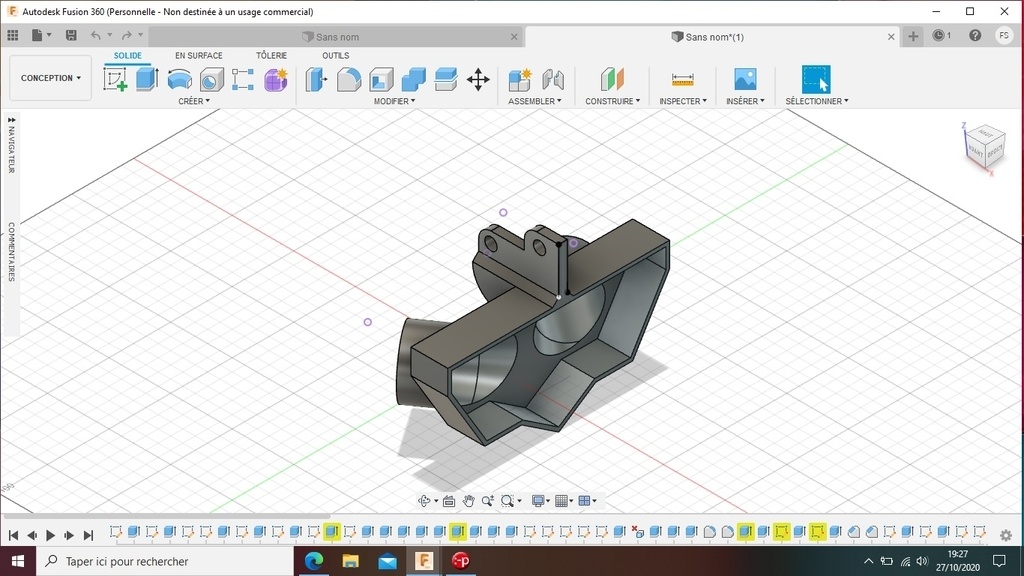This screenshot has height=576, width=1024.
Task: Close the first Sans nom tab
Action: [514, 37]
